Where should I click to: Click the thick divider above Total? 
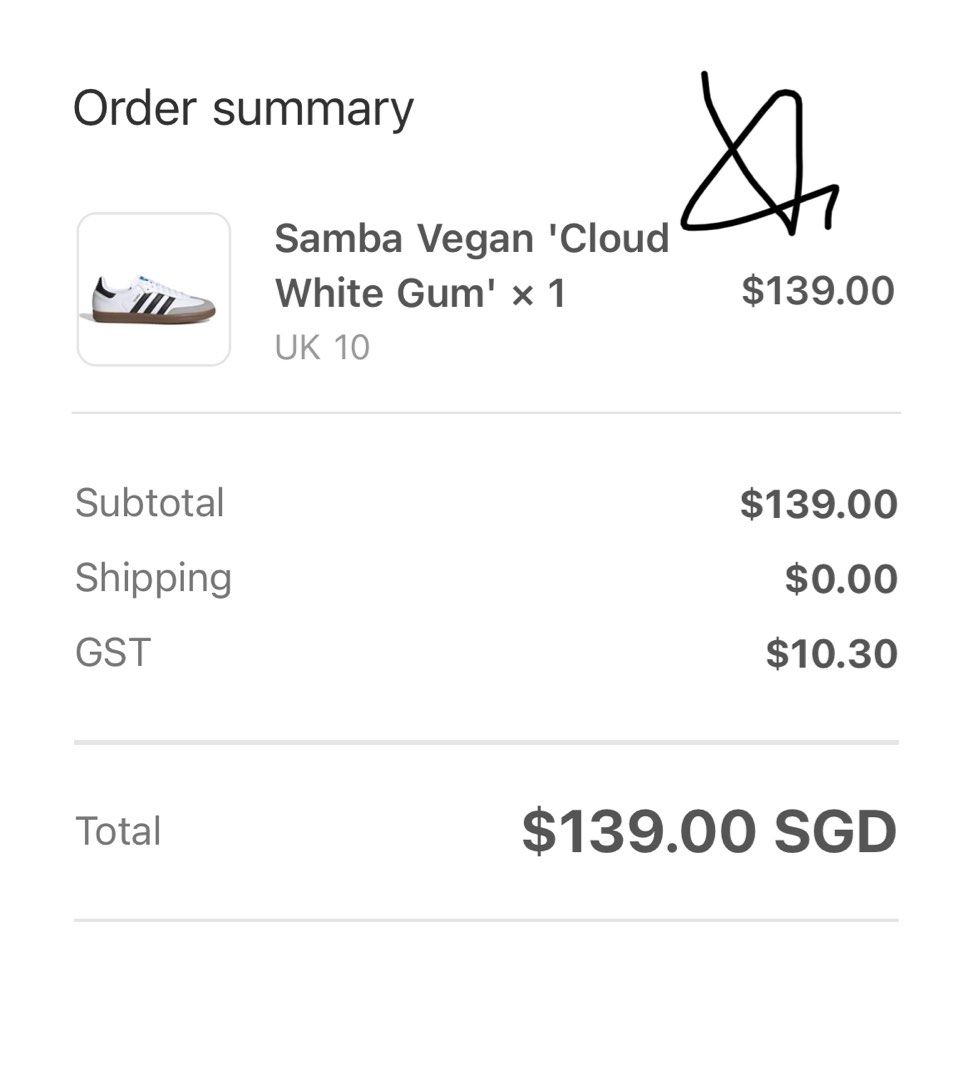coord(486,742)
